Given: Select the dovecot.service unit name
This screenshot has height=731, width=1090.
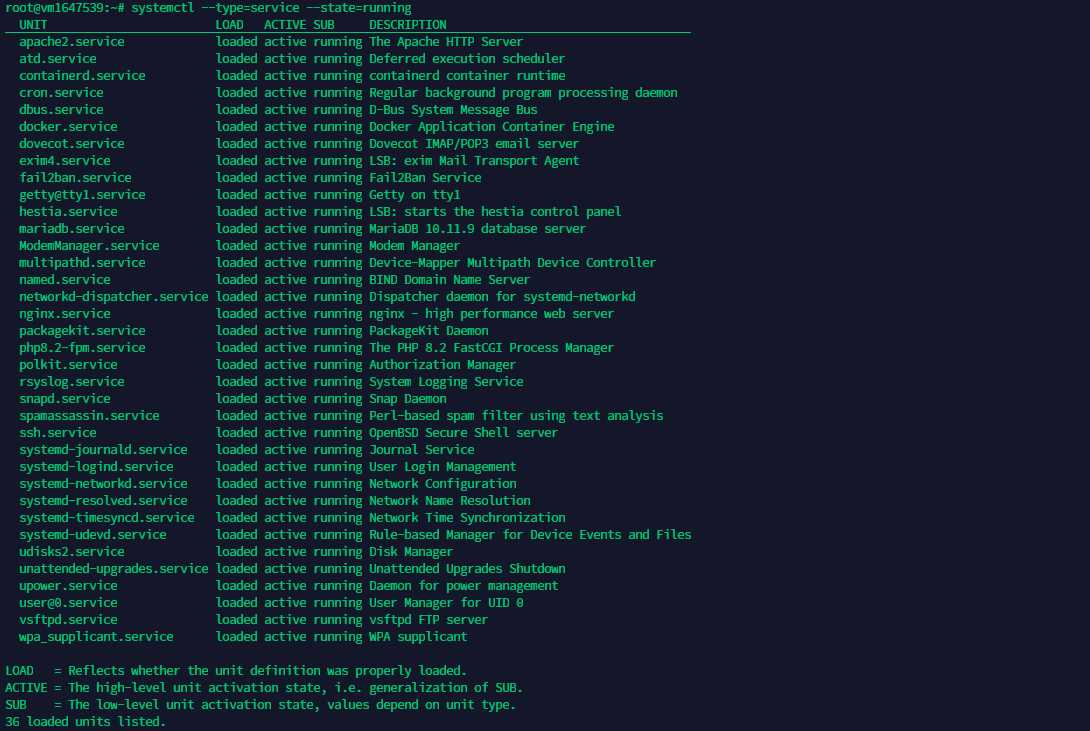Looking at the screenshot, I should point(72,144).
